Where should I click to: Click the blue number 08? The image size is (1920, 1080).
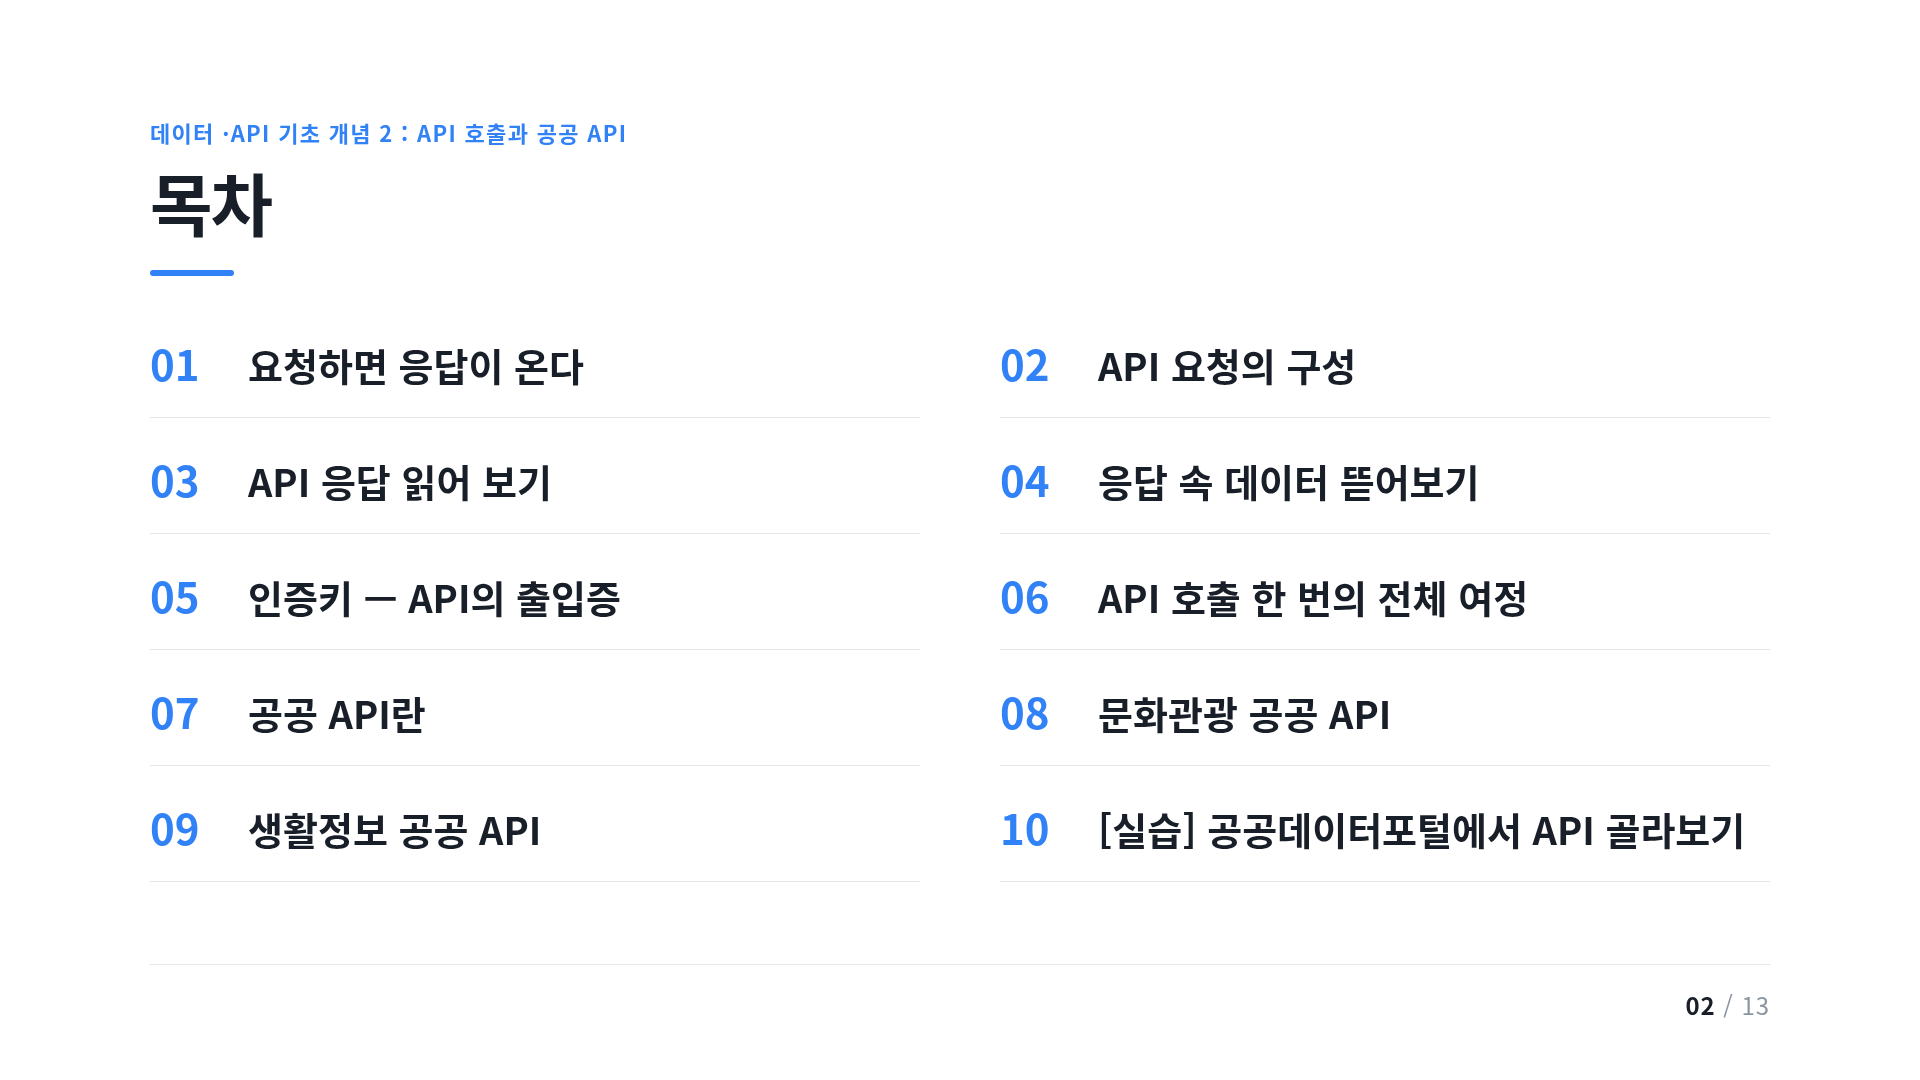pyautogui.click(x=1024, y=715)
